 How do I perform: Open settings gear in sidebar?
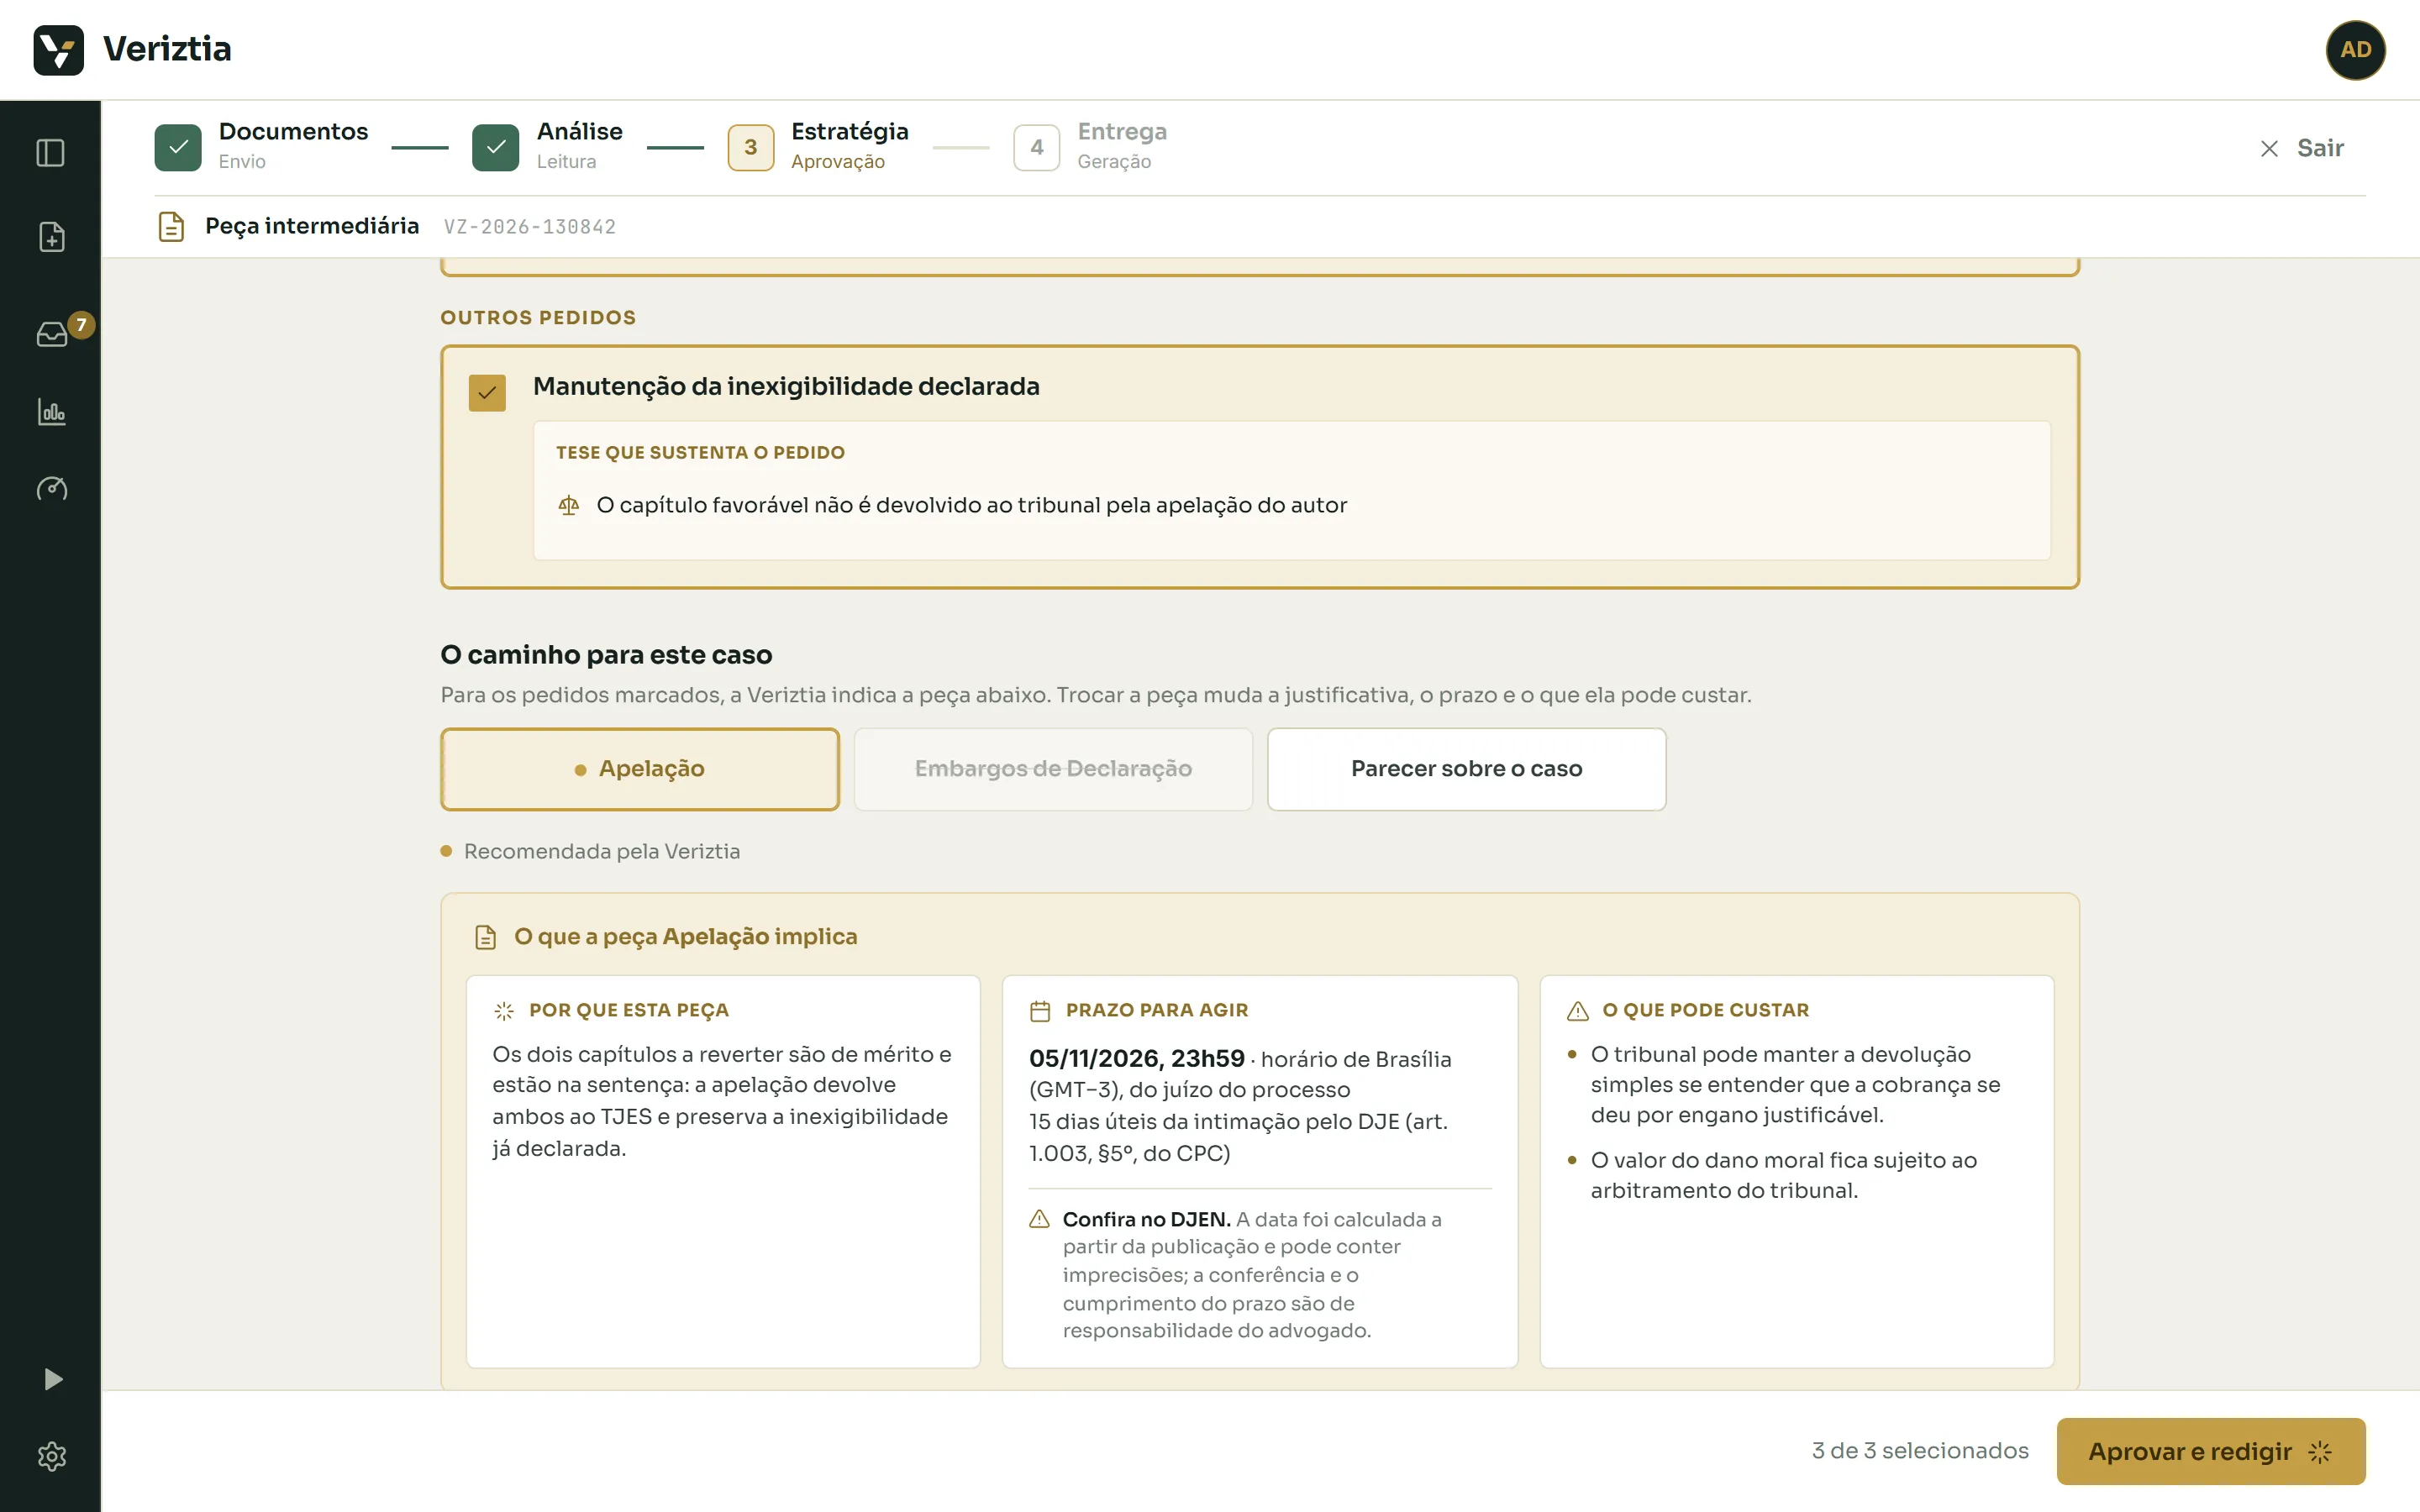[x=51, y=1456]
